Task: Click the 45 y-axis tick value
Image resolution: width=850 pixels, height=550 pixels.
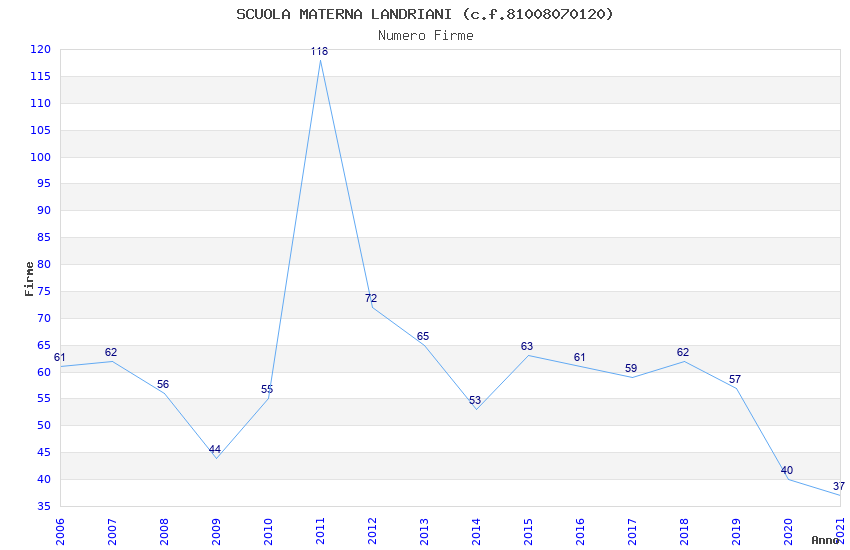Action: (44, 453)
